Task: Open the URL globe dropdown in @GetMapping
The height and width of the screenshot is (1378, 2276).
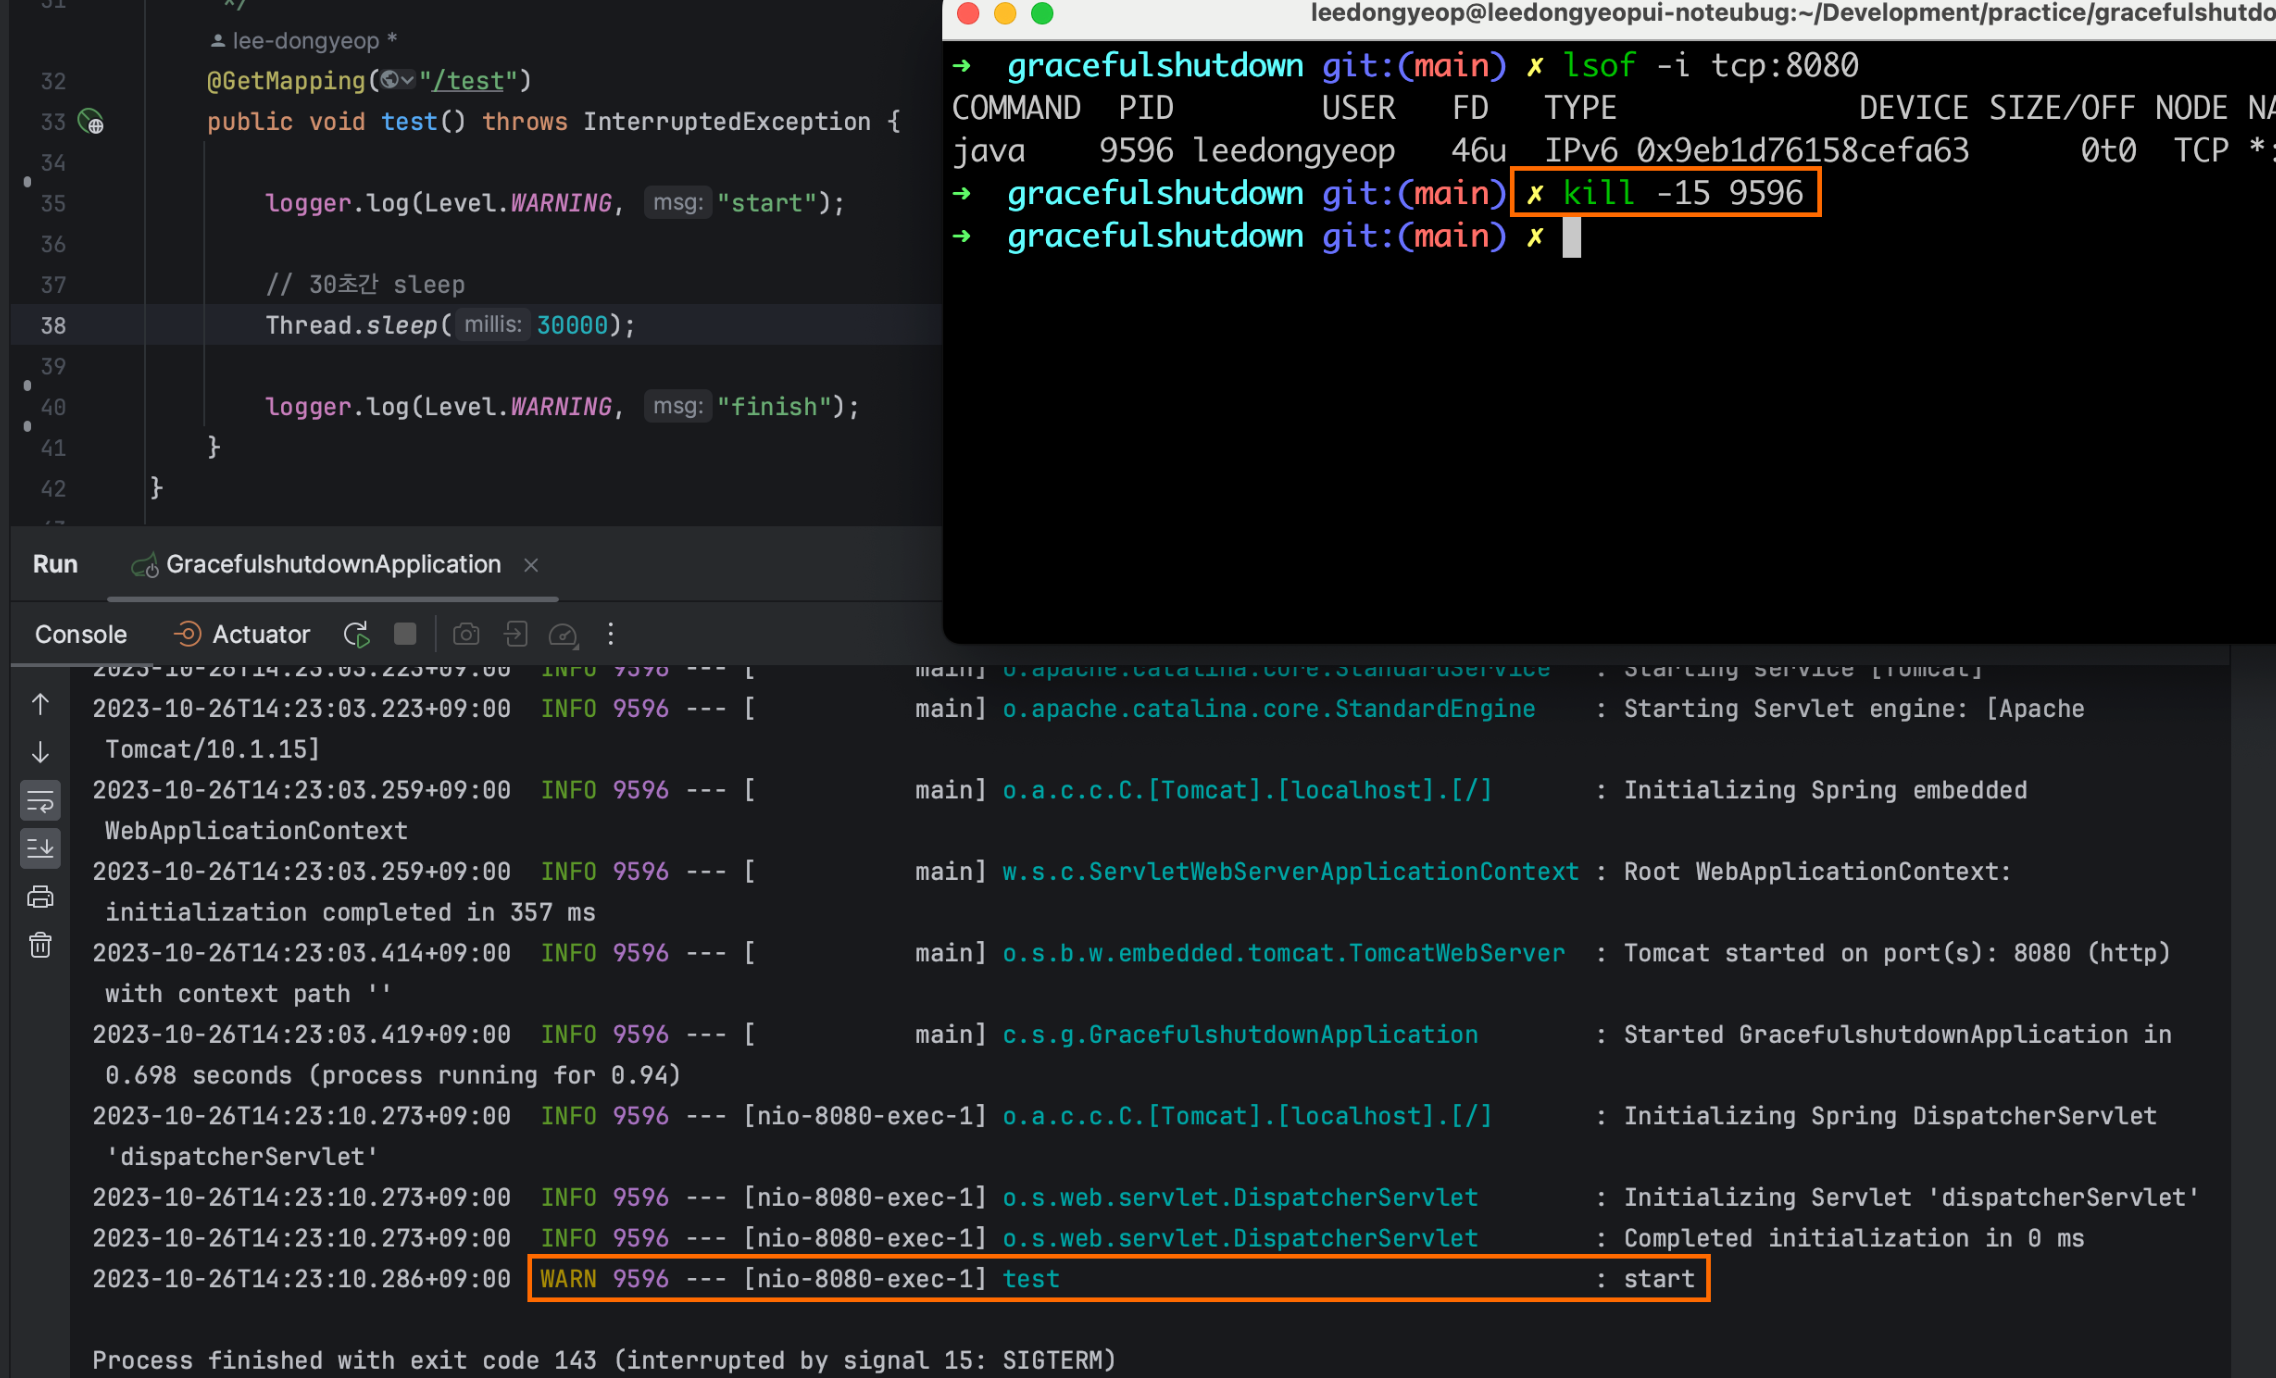Action: pyautogui.click(x=397, y=80)
